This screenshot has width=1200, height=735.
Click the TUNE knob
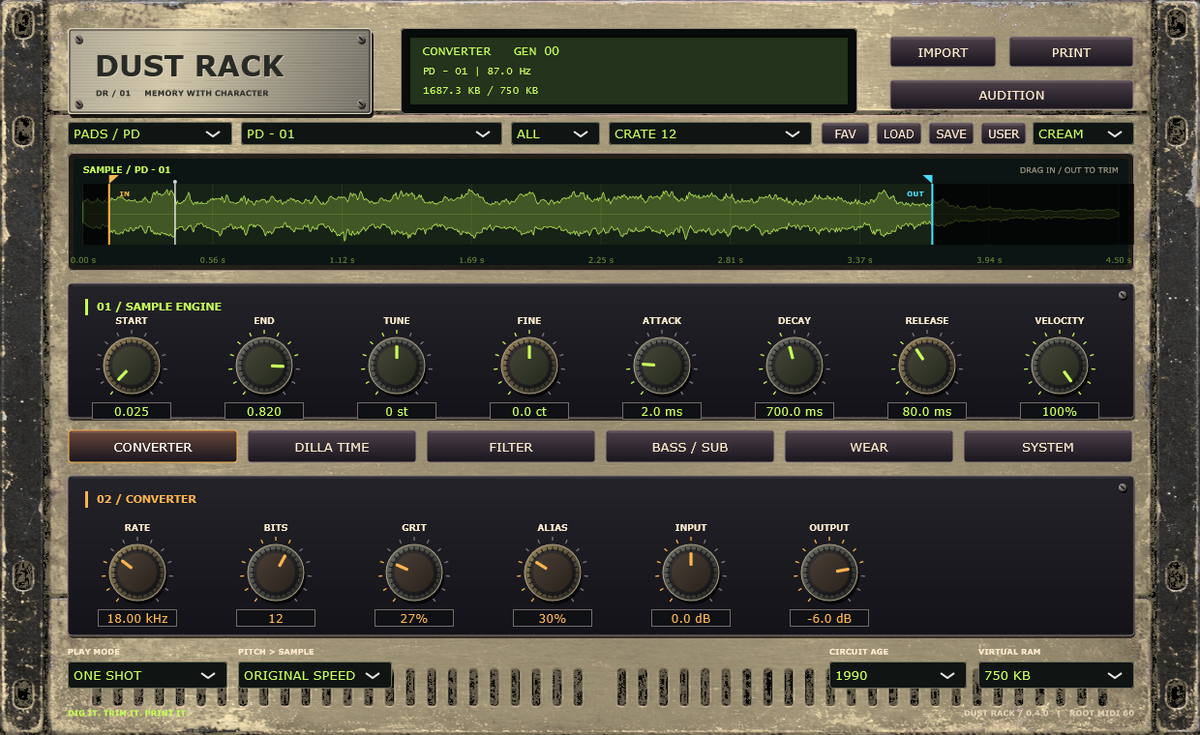396,365
